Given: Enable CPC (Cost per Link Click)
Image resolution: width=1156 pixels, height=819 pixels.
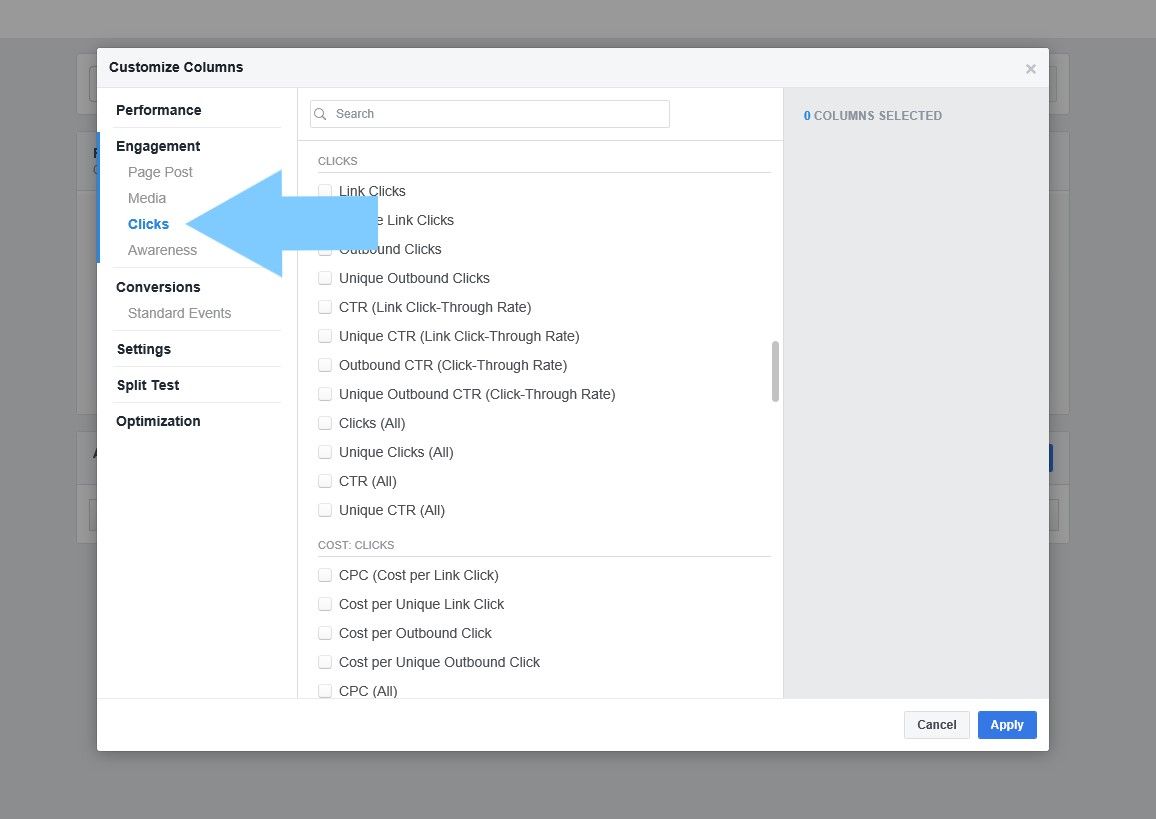Looking at the screenshot, I should pos(324,575).
